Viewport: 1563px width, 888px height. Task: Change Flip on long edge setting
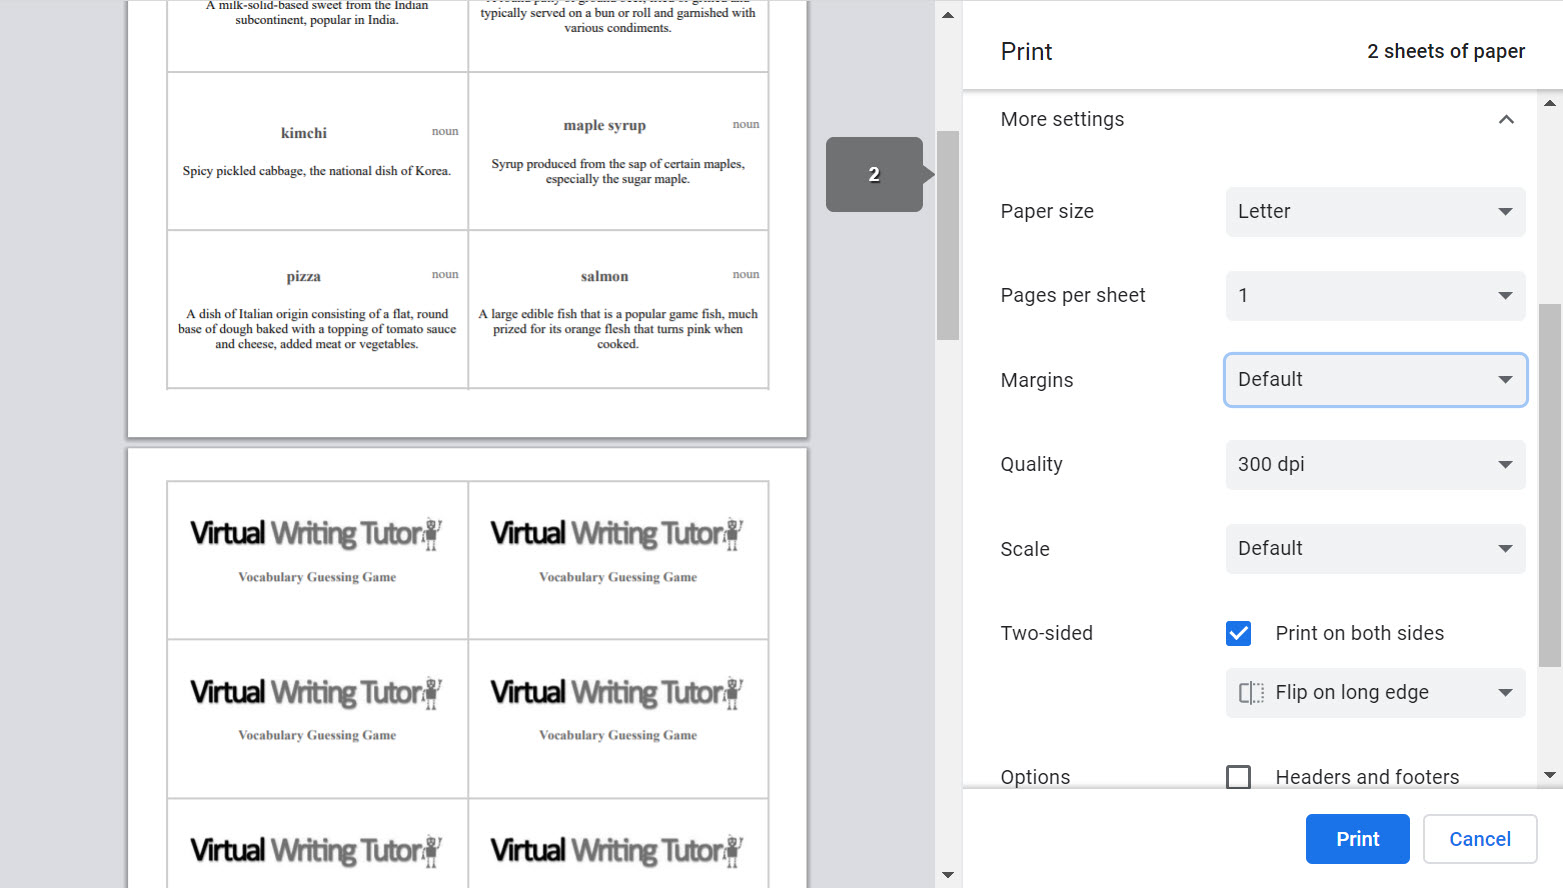coord(1375,692)
